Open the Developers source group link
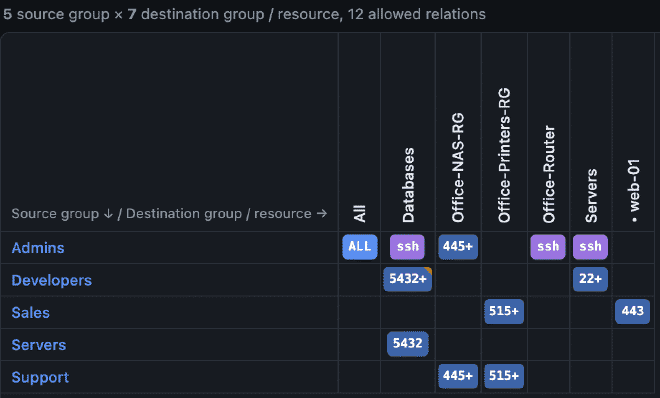Viewport: 660px width, 398px height. tap(51, 280)
